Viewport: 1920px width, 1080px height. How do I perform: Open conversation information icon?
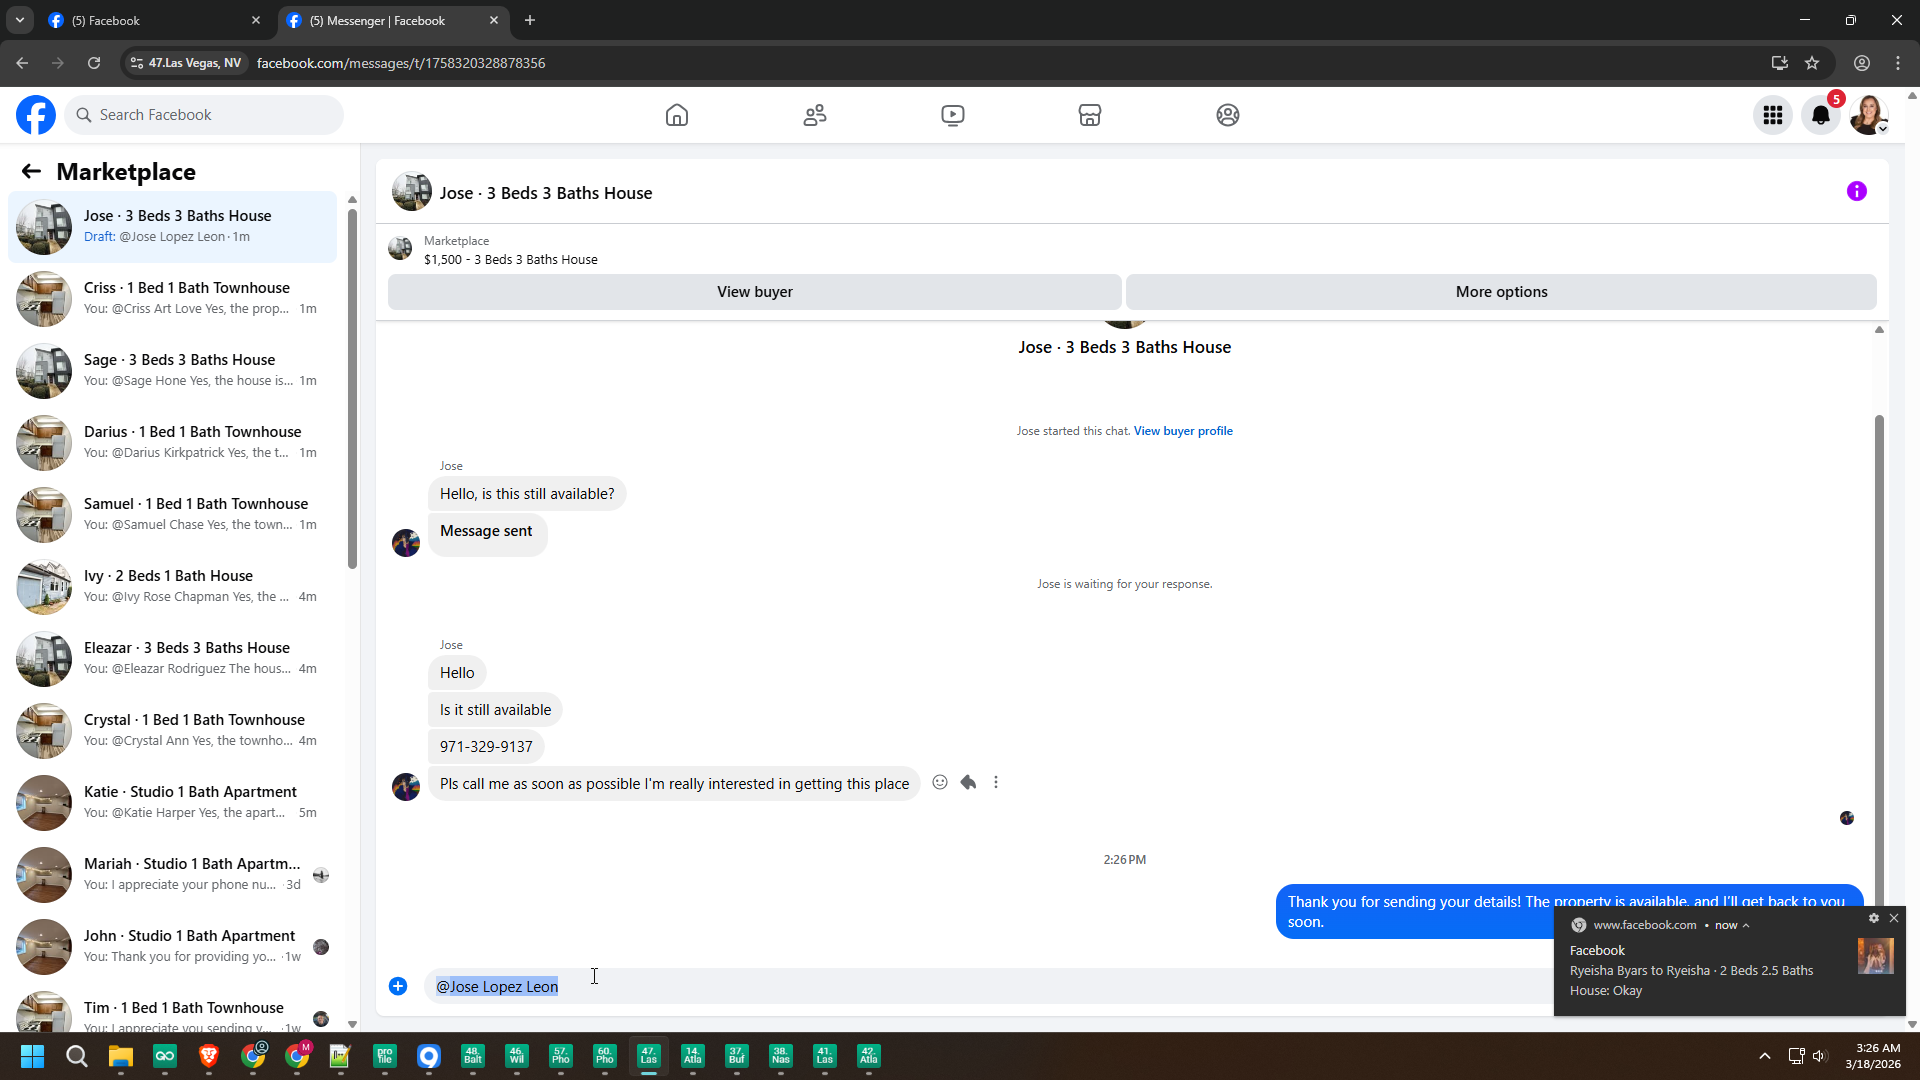pyautogui.click(x=1857, y=191)
